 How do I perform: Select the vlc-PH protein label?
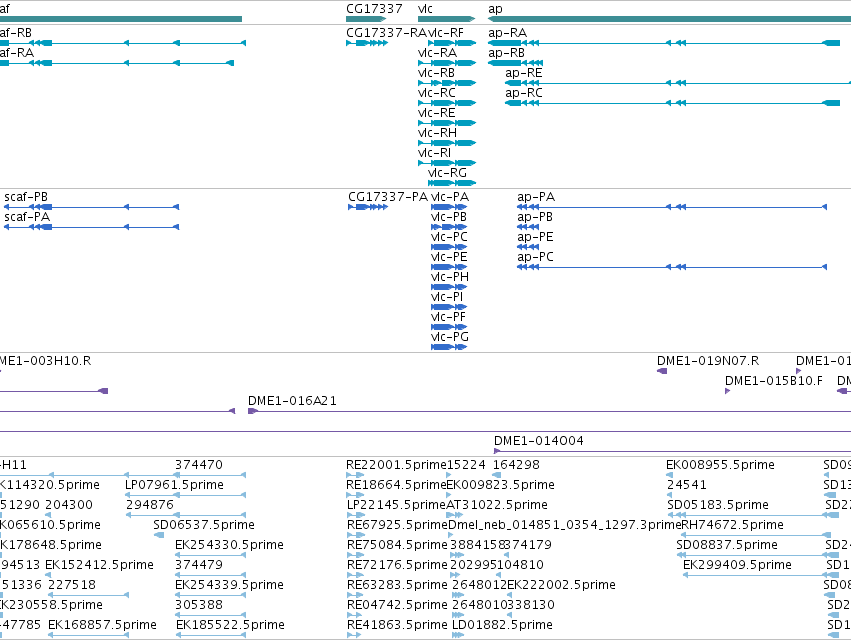[449, 277]
